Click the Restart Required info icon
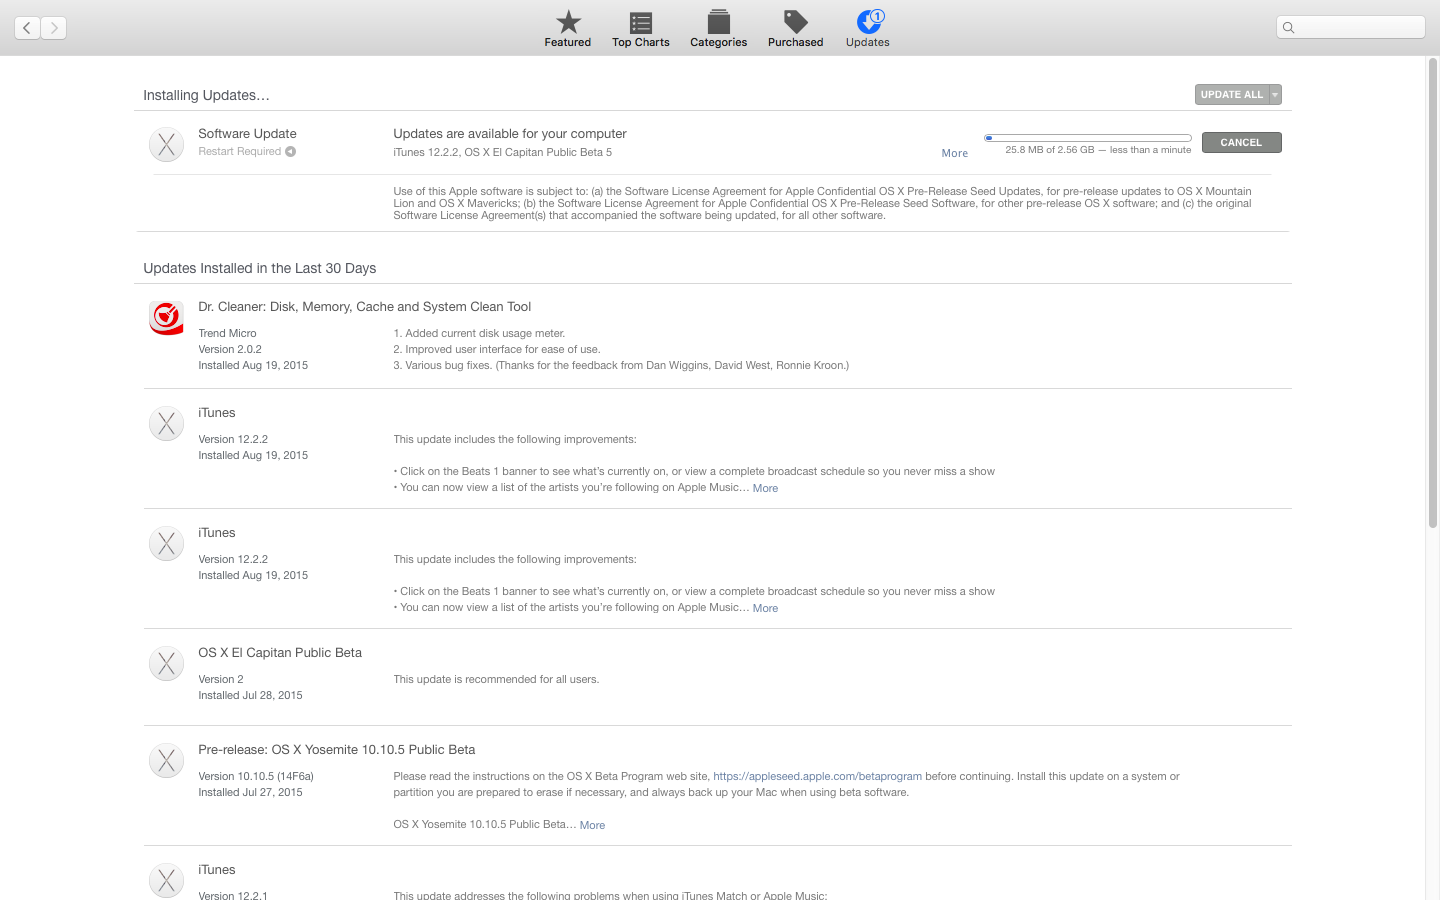Screen dimensions: 1440x900 pos(290,152)
